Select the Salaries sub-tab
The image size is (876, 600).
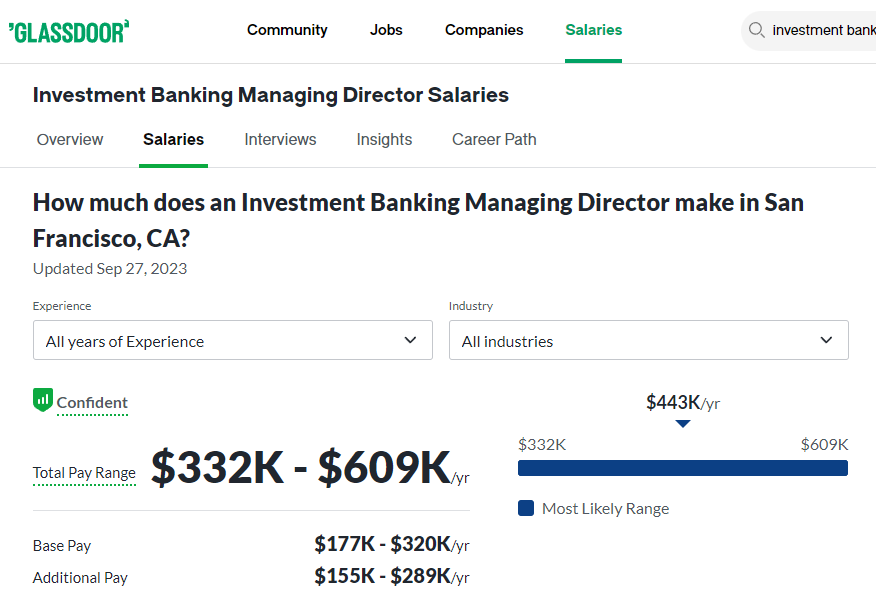(173, 139)
